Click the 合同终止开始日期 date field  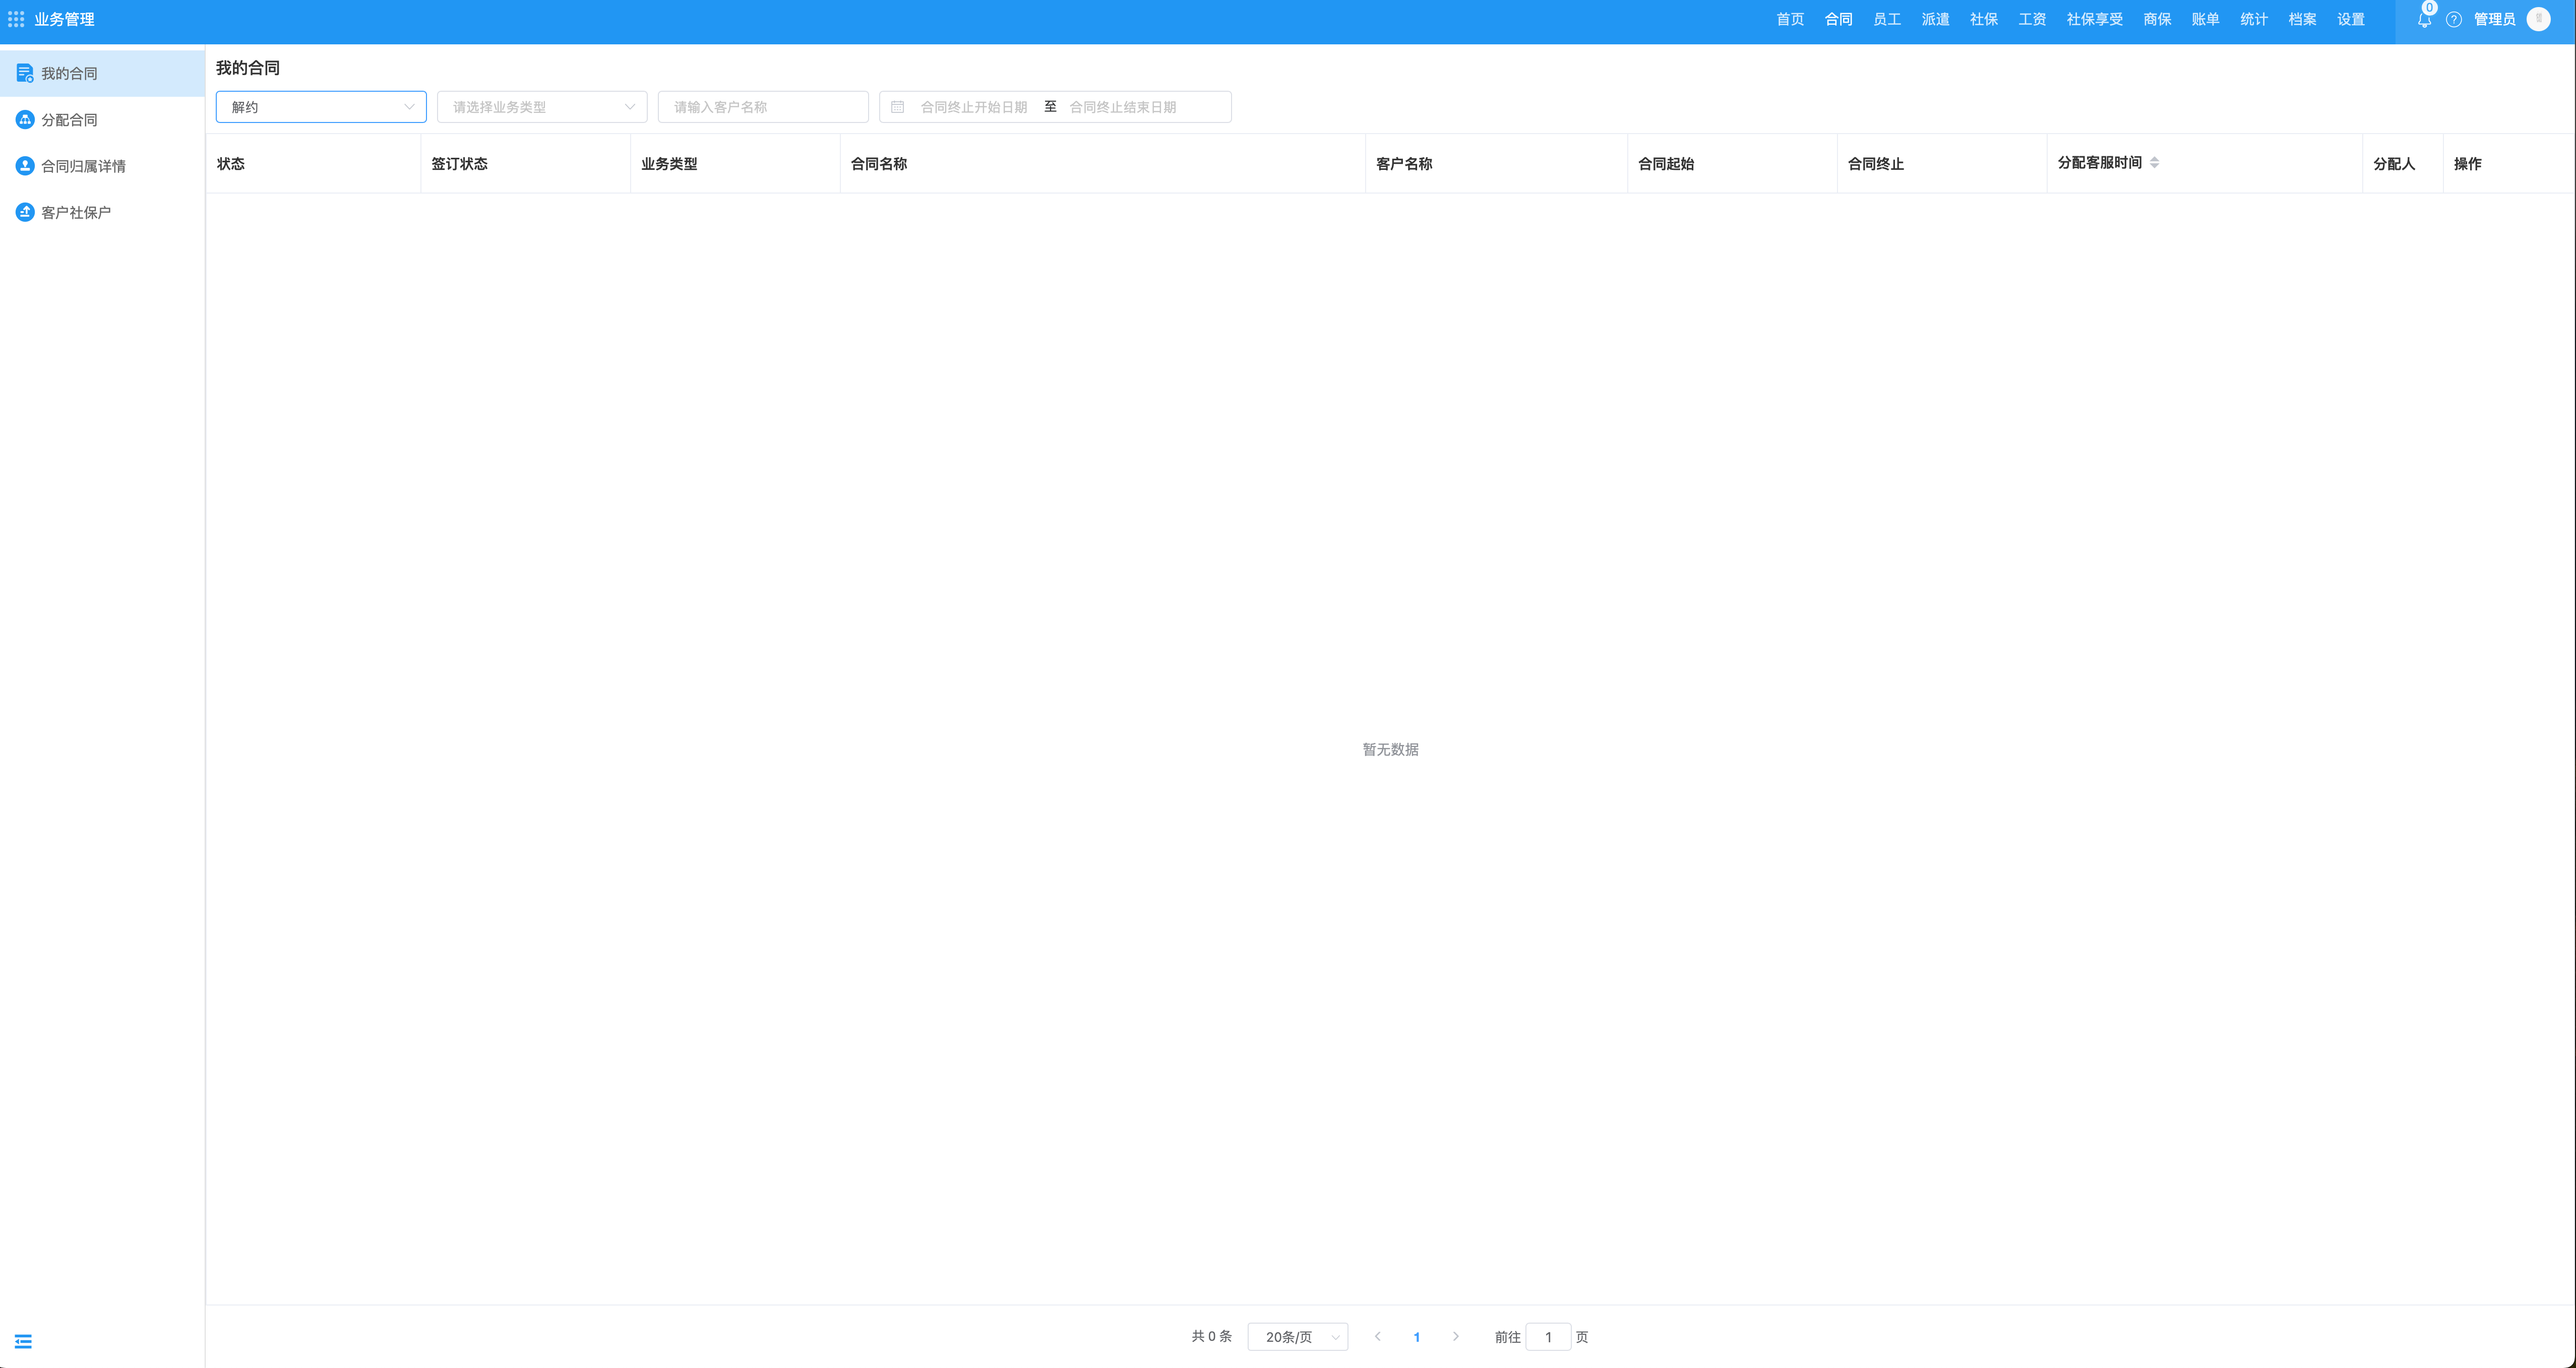tap(974, 107)
